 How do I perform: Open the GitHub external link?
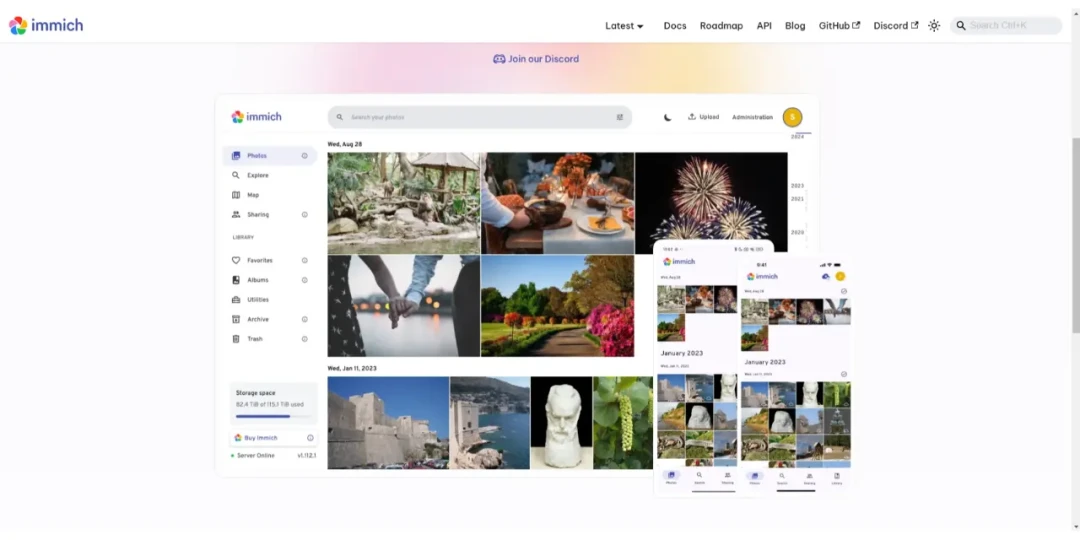[x=839, y=25]
